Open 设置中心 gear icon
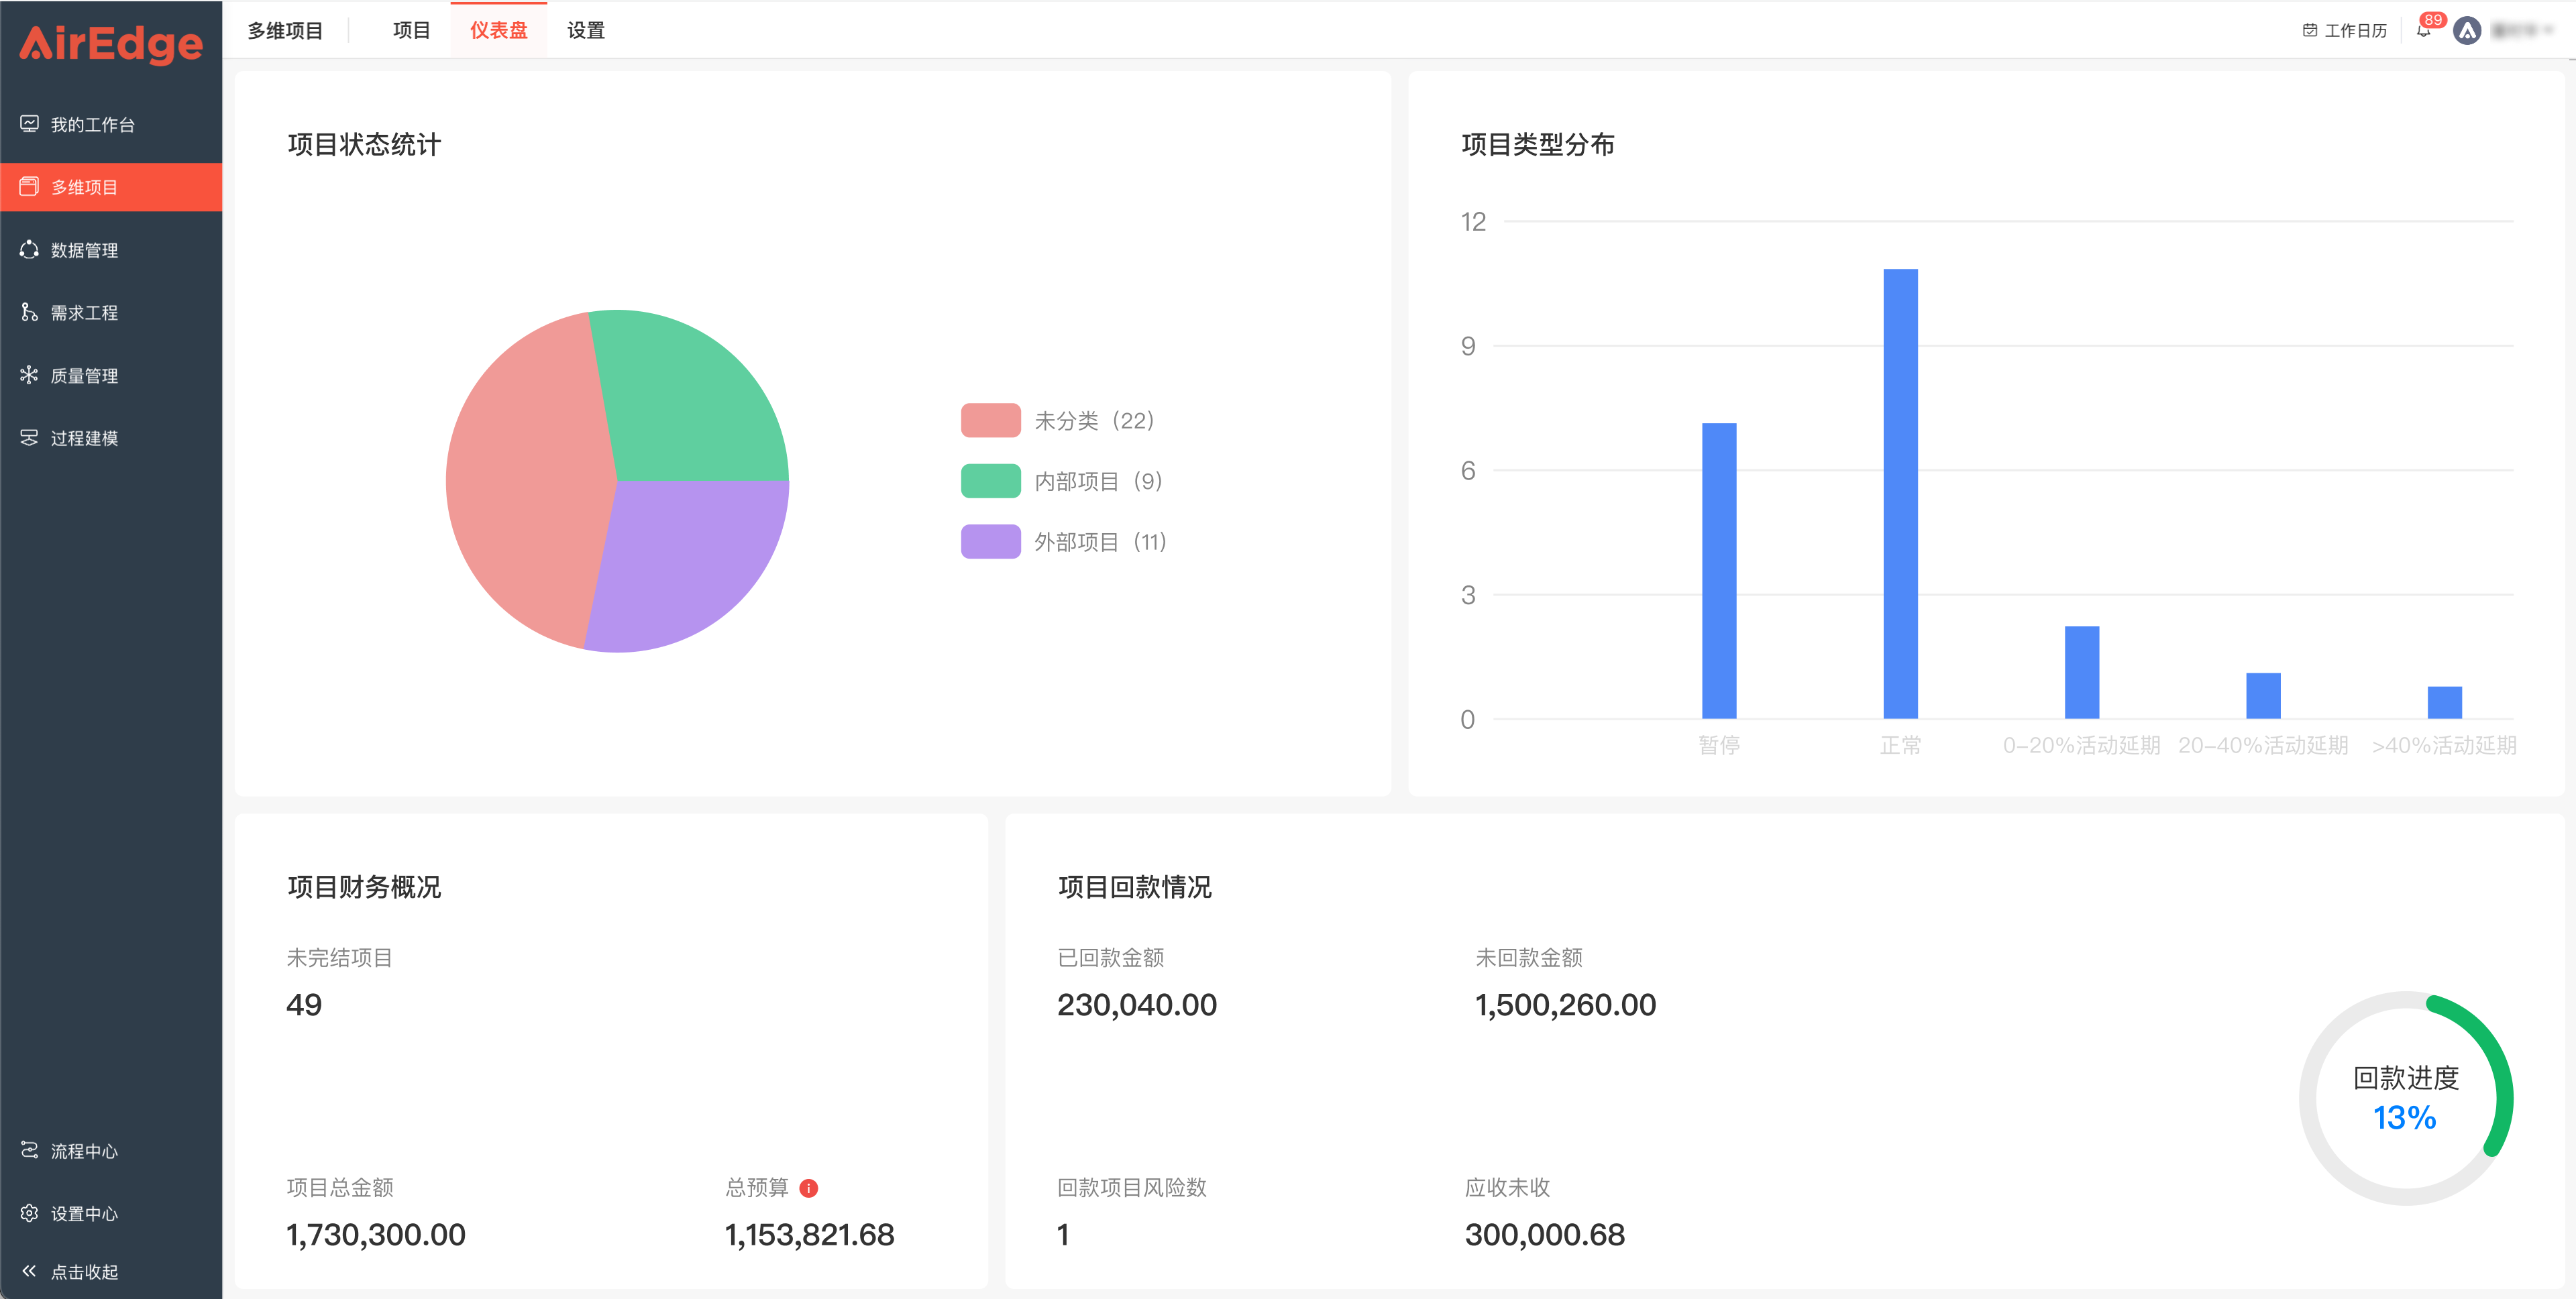 tap(29, 1213)
